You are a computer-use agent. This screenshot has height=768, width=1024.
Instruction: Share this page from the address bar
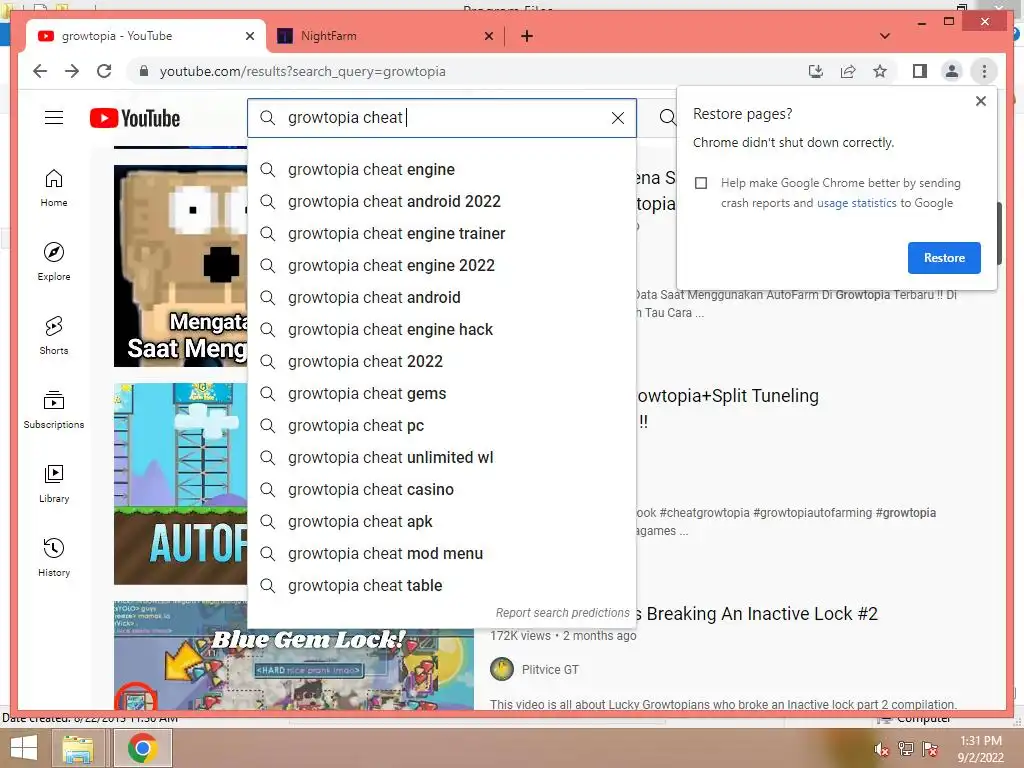848,71
